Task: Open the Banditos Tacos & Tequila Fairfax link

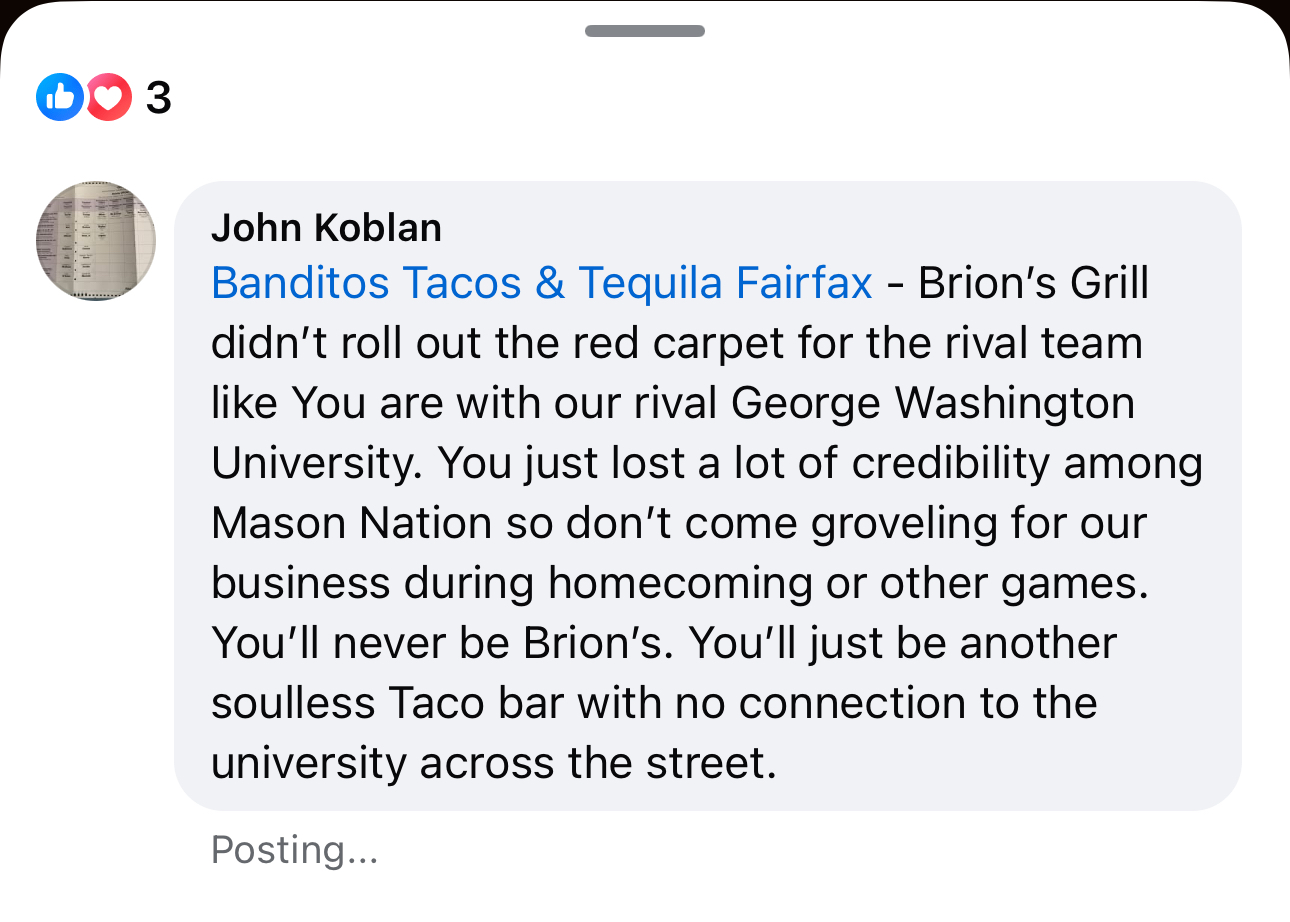Action: [542, 283]
